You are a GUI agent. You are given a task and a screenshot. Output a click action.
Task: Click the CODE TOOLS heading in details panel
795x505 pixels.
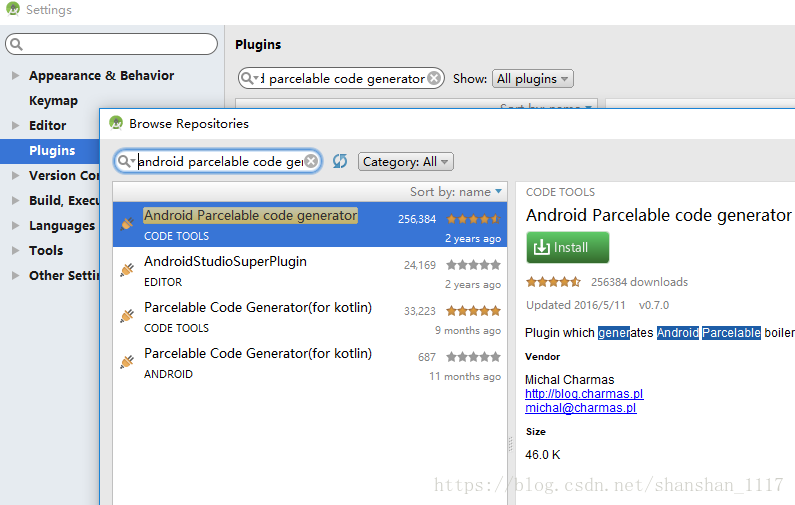pos(560,192)
